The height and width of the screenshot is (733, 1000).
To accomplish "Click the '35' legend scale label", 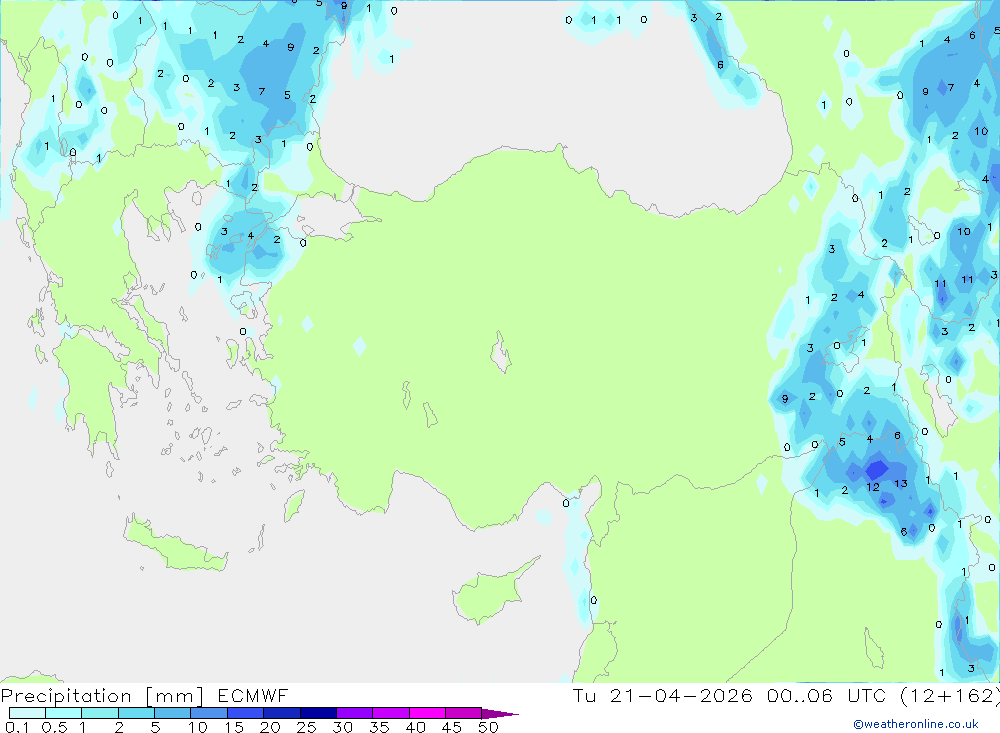I will [379, 727].
